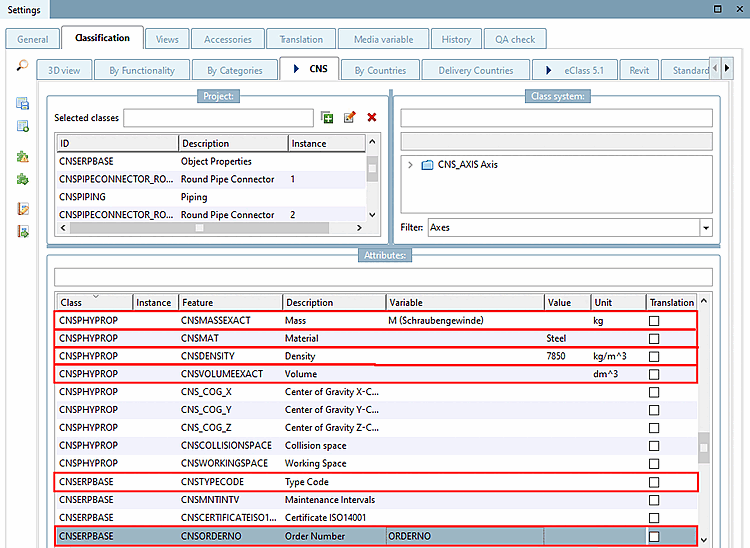750x548 pixels.
Task: Click the green plus add class icon
Action: (x=327, y=118)
